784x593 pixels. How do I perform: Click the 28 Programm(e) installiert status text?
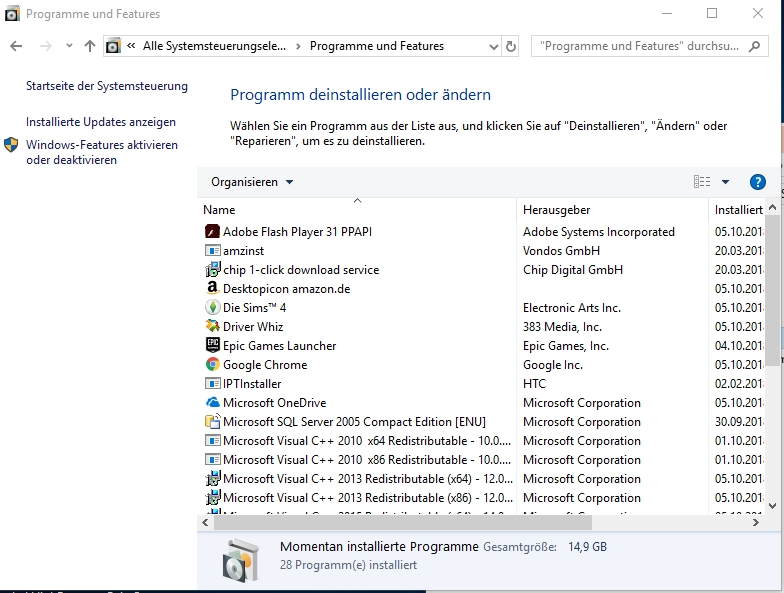click(x=348, y=565)
